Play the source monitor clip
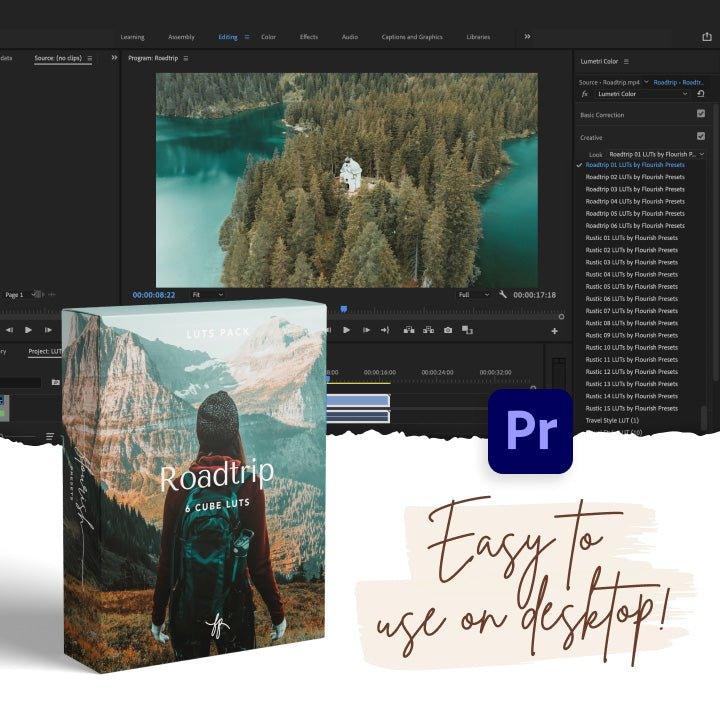Image resolution: width=720 pixels, height=720 pixels. tap(28, 330)
